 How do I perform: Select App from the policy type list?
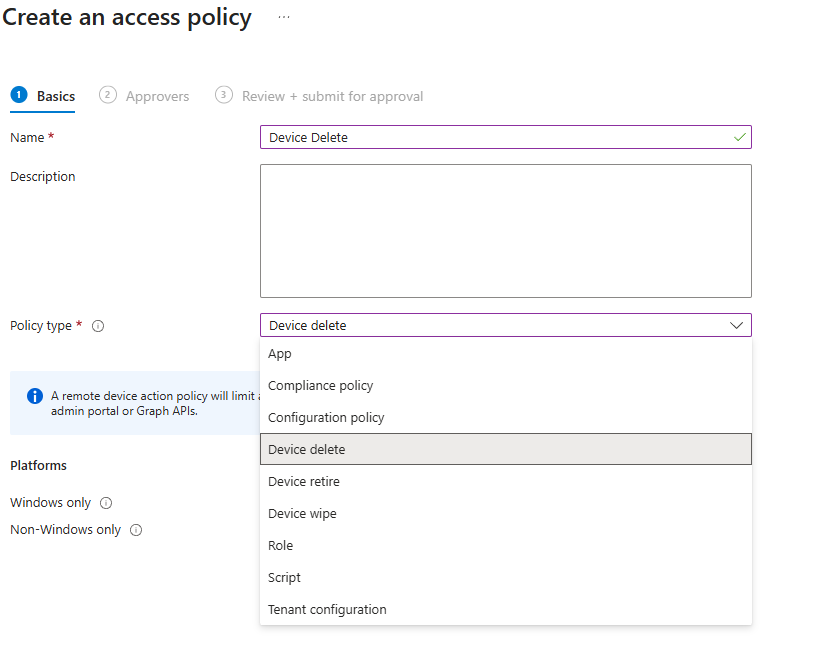280,354
